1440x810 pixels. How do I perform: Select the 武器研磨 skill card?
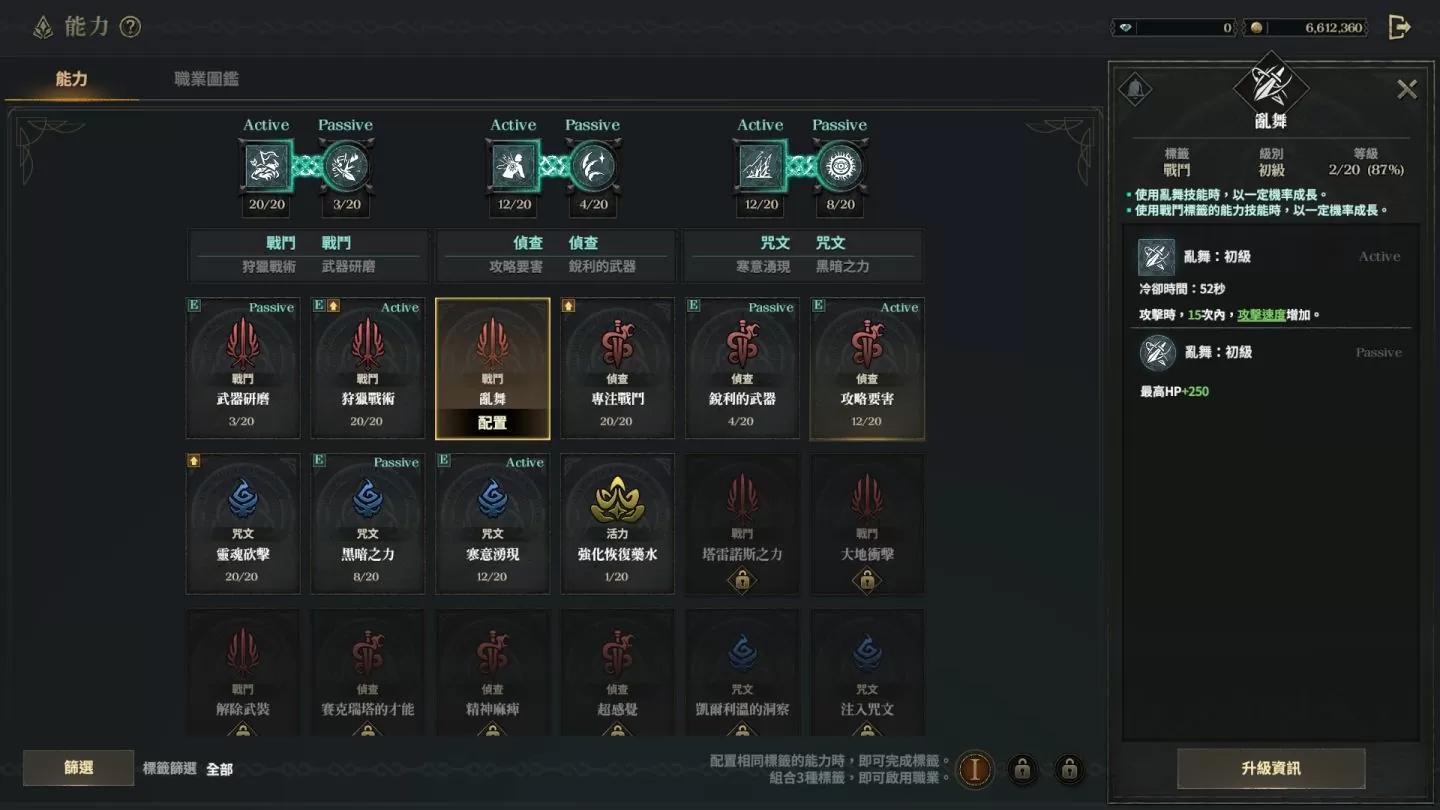point(243,368)
